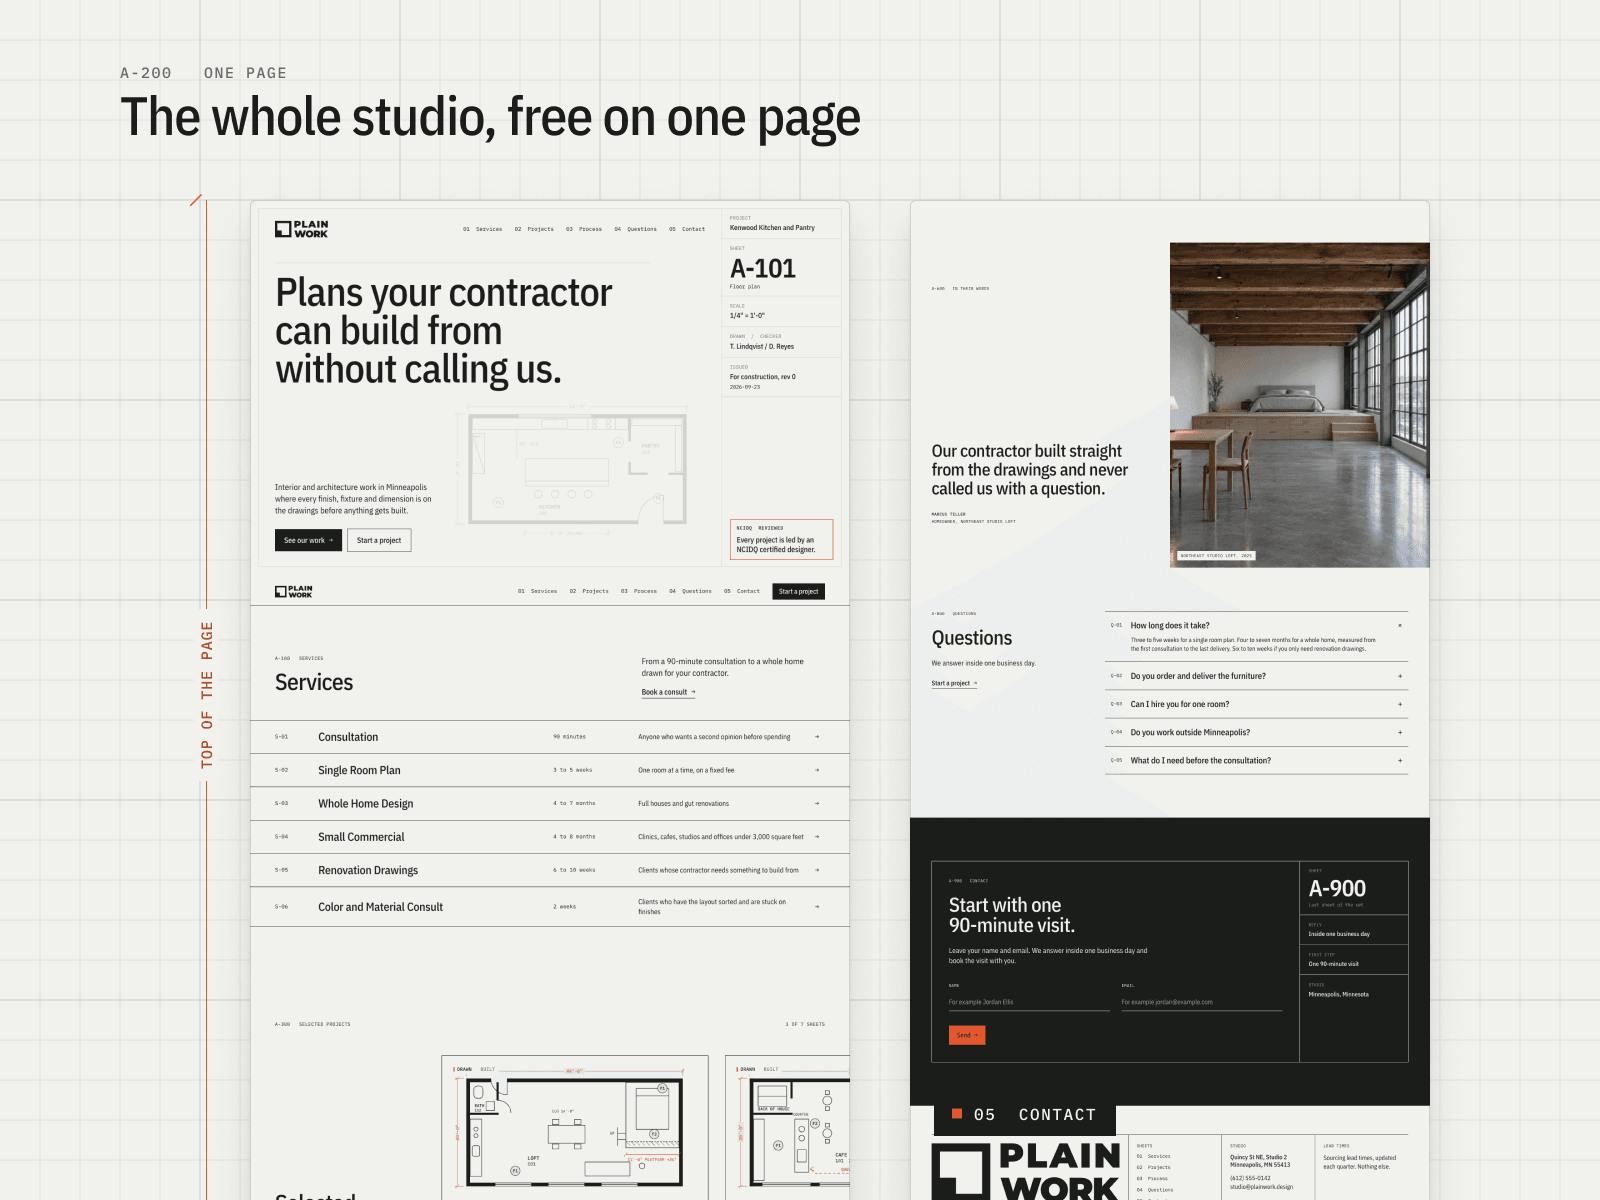The width and height of the screenshot is (1600, 1200).
Task: Open the Loft floor plan project thumbnail
Action: point(575,1127)
